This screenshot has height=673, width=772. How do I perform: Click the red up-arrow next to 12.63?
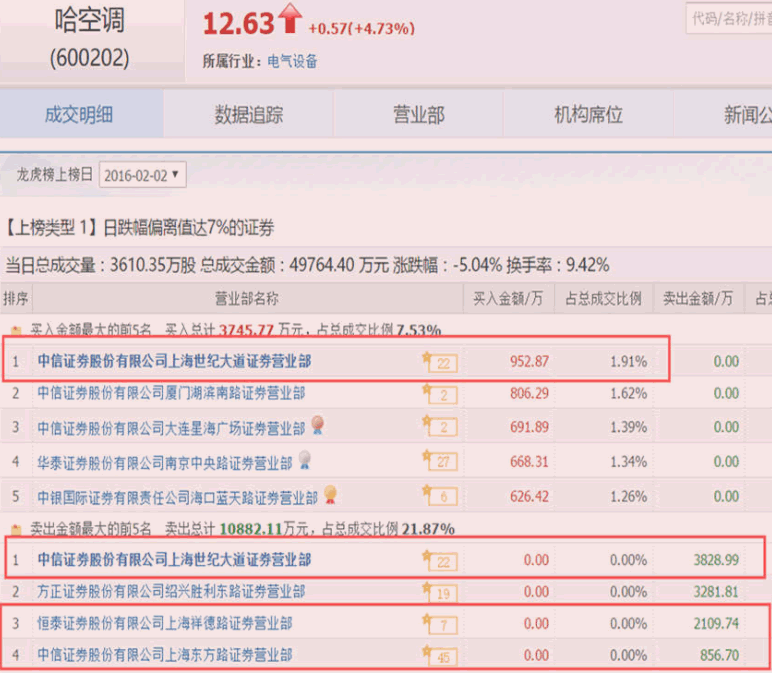(x=290, y=18)
